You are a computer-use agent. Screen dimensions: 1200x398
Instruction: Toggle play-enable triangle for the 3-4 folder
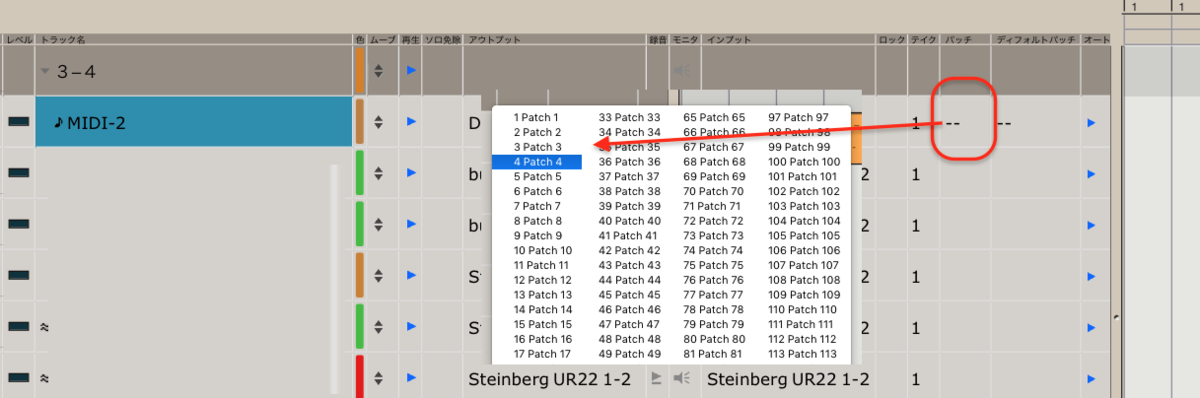coord(411,71)
